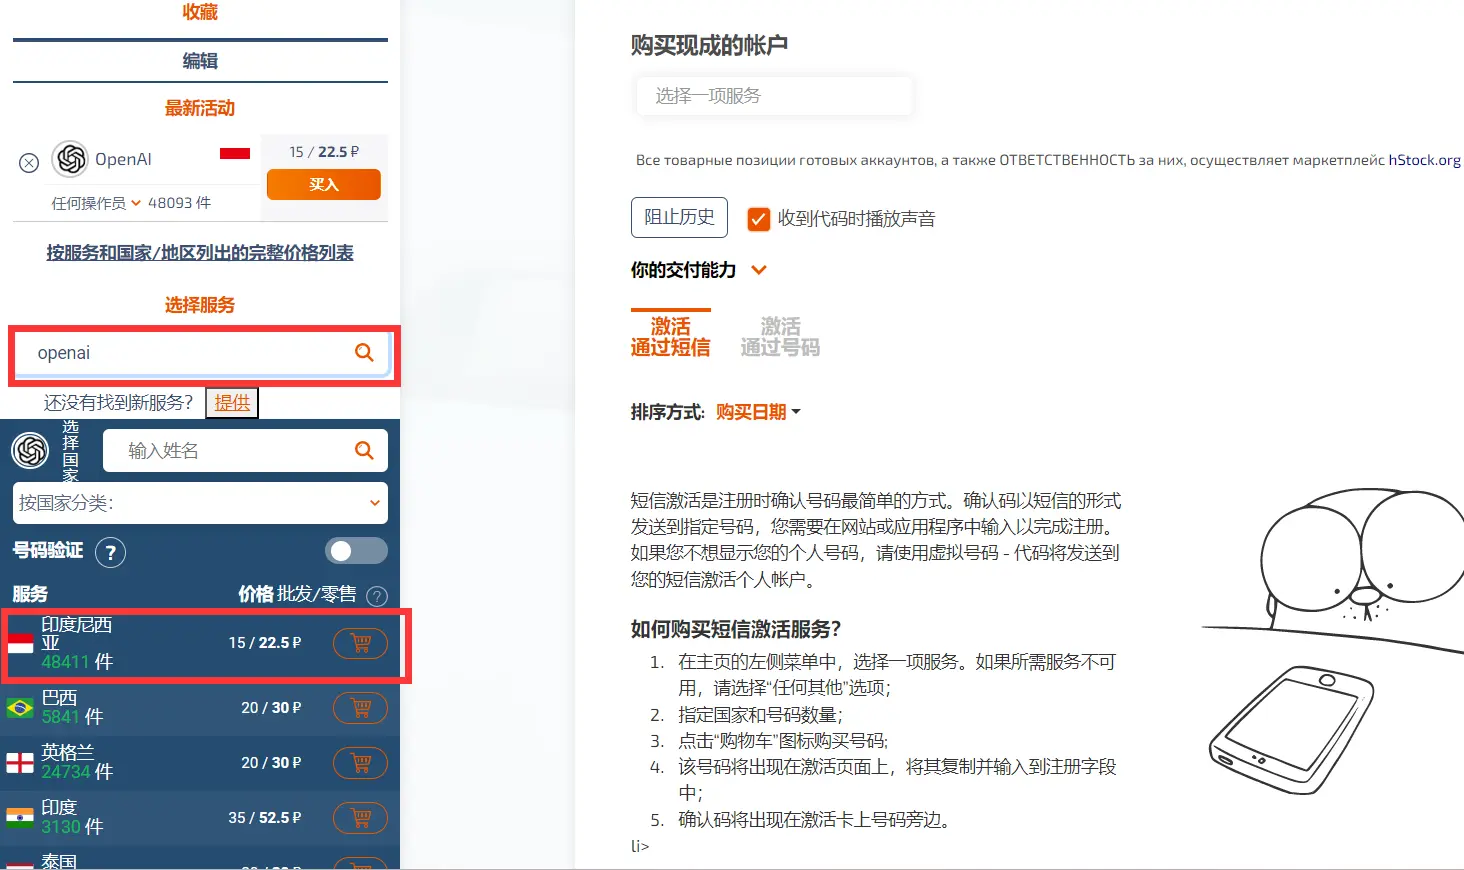The image size is (1464, 870).
Task: Uncheck play sound when code received
Action: 759,219
